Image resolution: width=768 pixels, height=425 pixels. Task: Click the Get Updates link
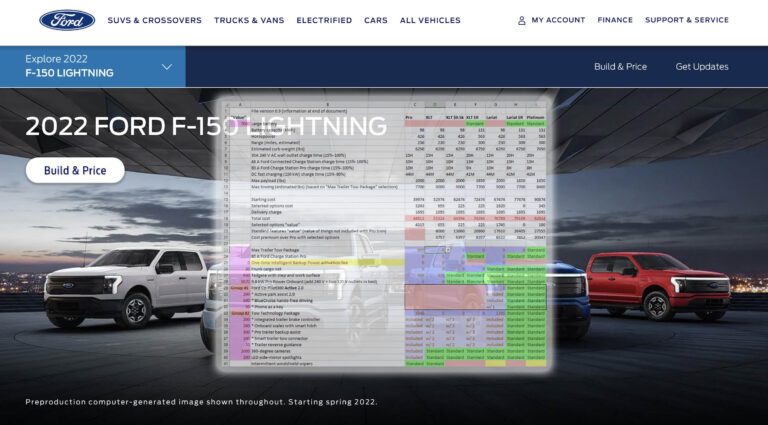(x=701, y=67)
